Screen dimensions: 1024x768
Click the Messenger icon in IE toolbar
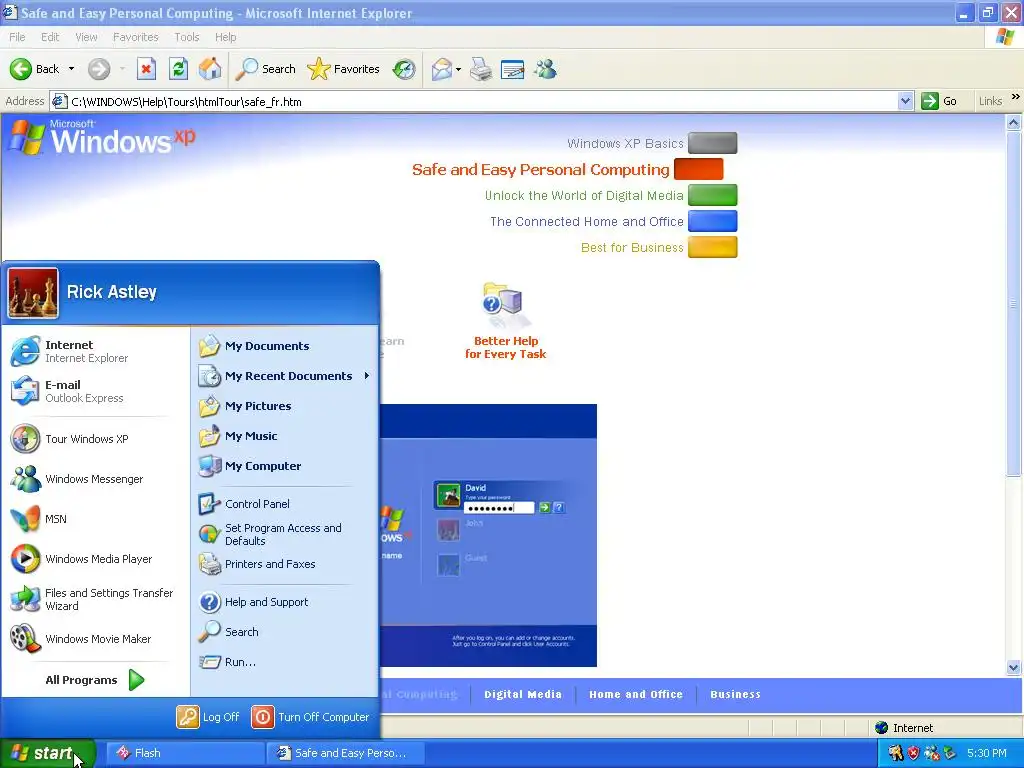[545, 69]
